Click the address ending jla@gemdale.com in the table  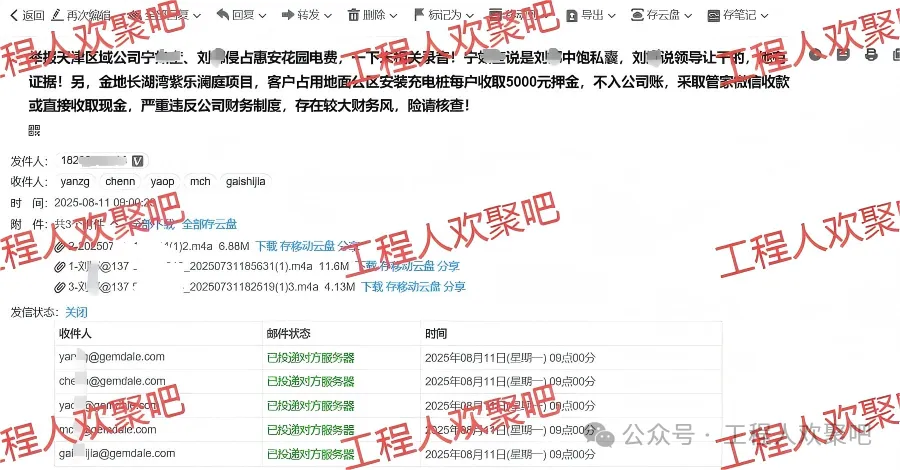coord(117,453)
